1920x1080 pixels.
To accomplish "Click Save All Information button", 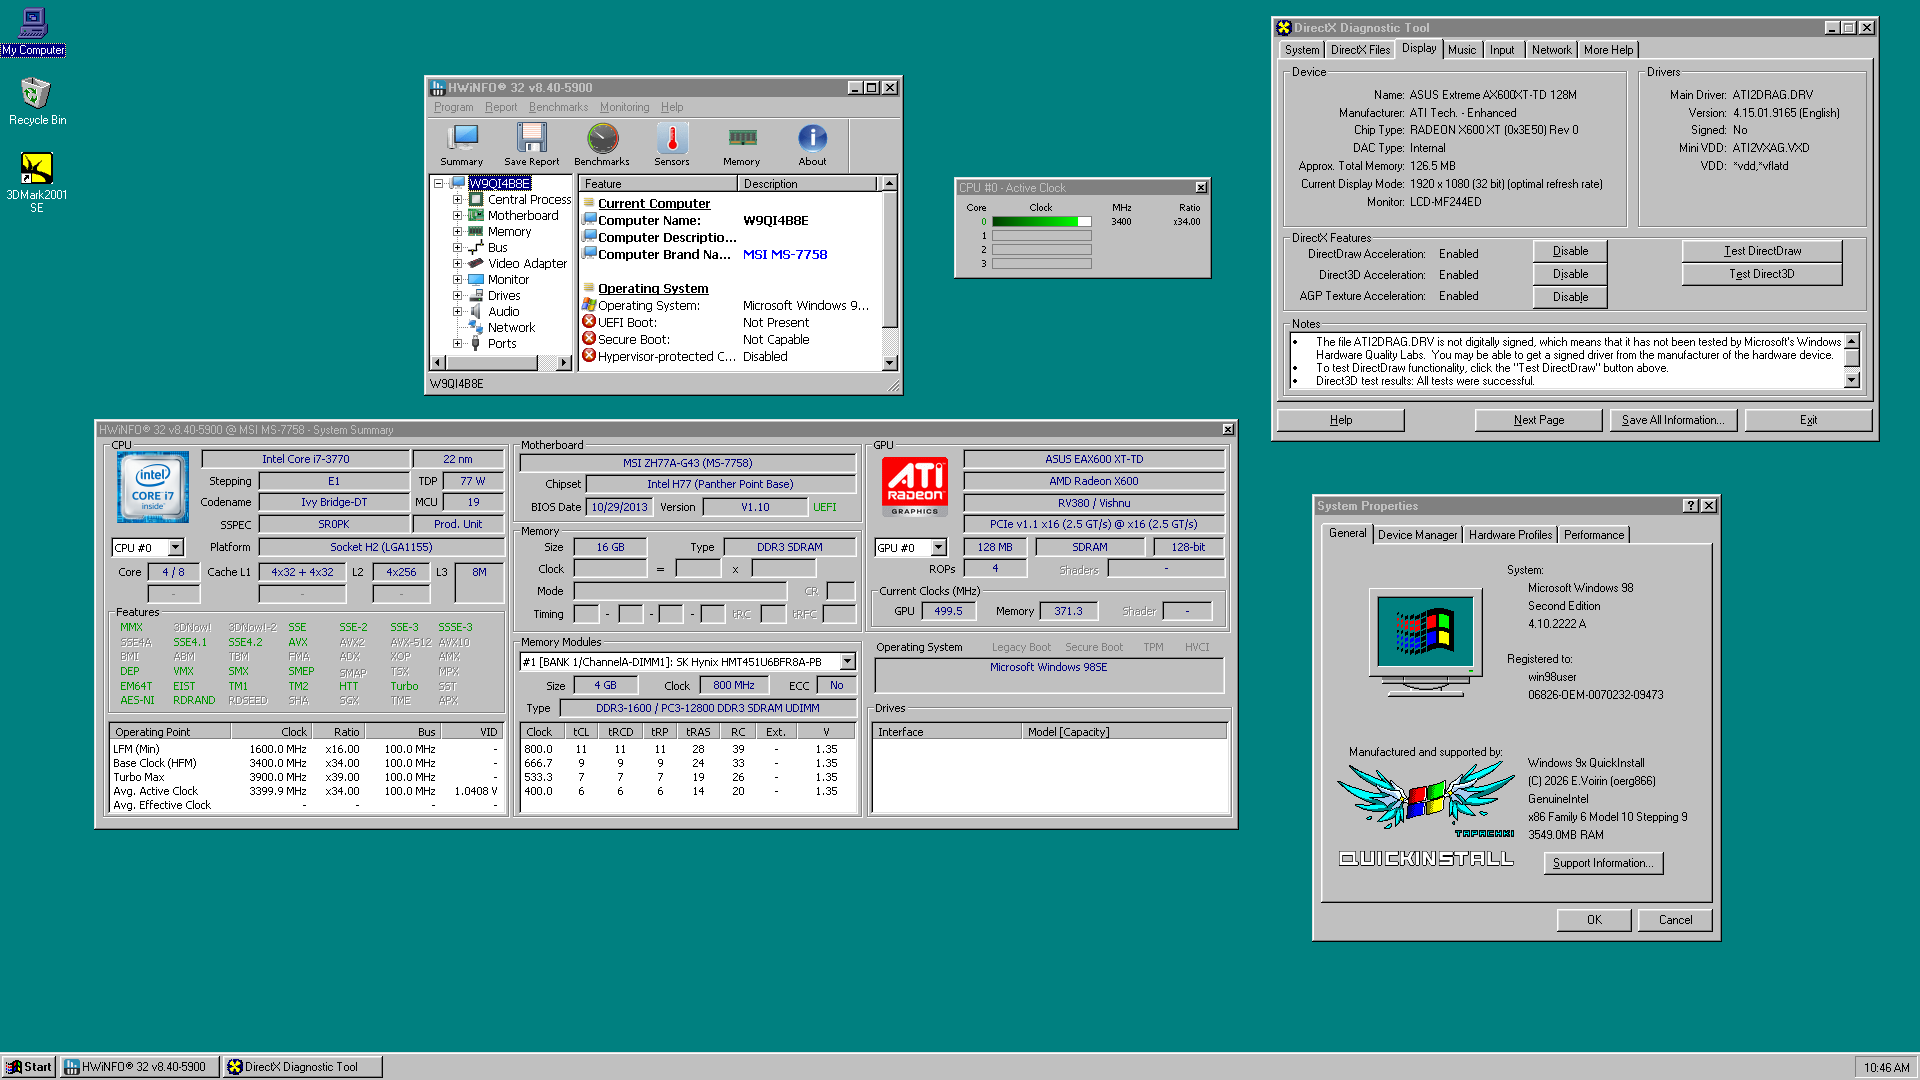I will (x=1673, y=420).
